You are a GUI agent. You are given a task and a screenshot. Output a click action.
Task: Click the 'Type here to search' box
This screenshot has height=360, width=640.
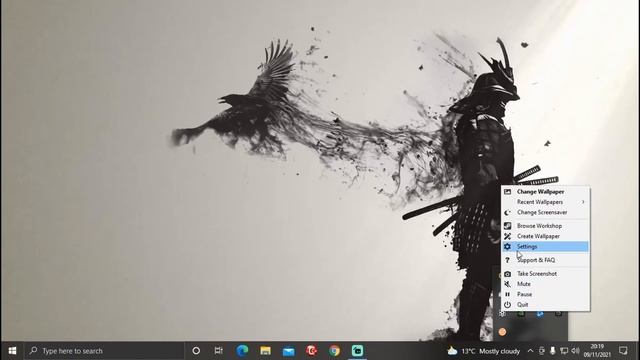[104, 351]
